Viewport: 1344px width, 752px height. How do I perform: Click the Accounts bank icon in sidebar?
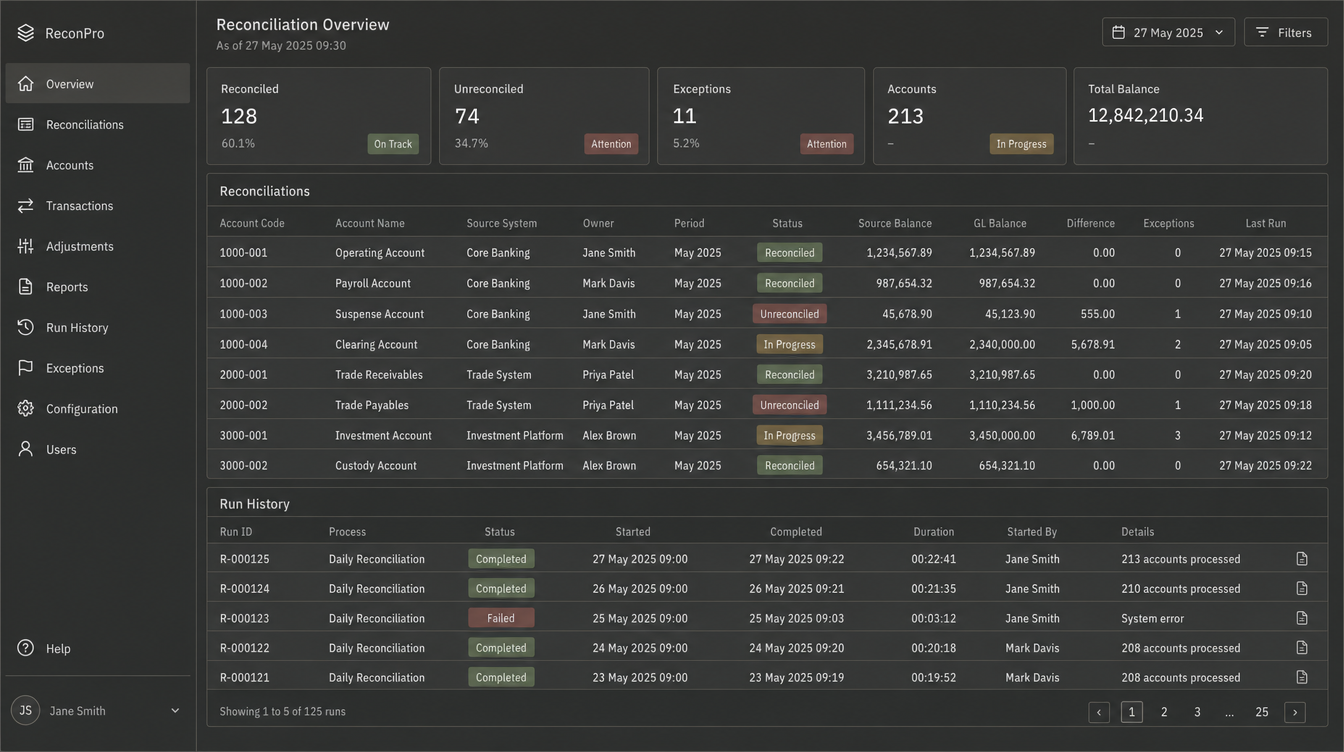pyautogui.click(x=26, y=165)
